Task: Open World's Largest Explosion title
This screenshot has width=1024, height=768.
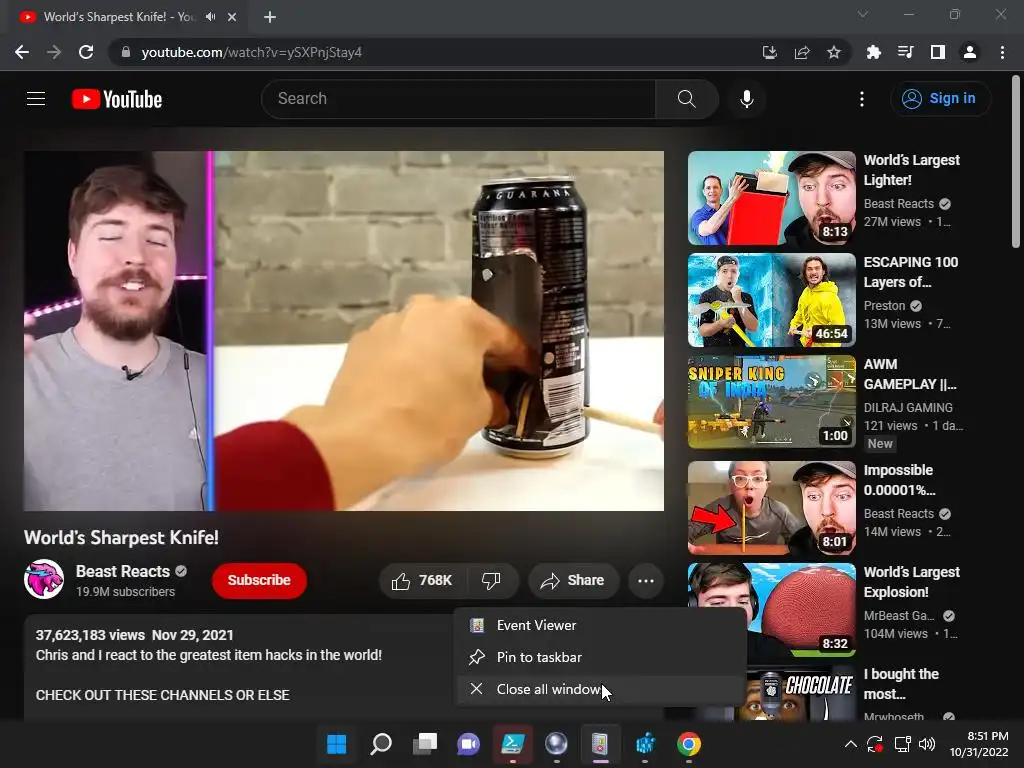Action: 912,582
